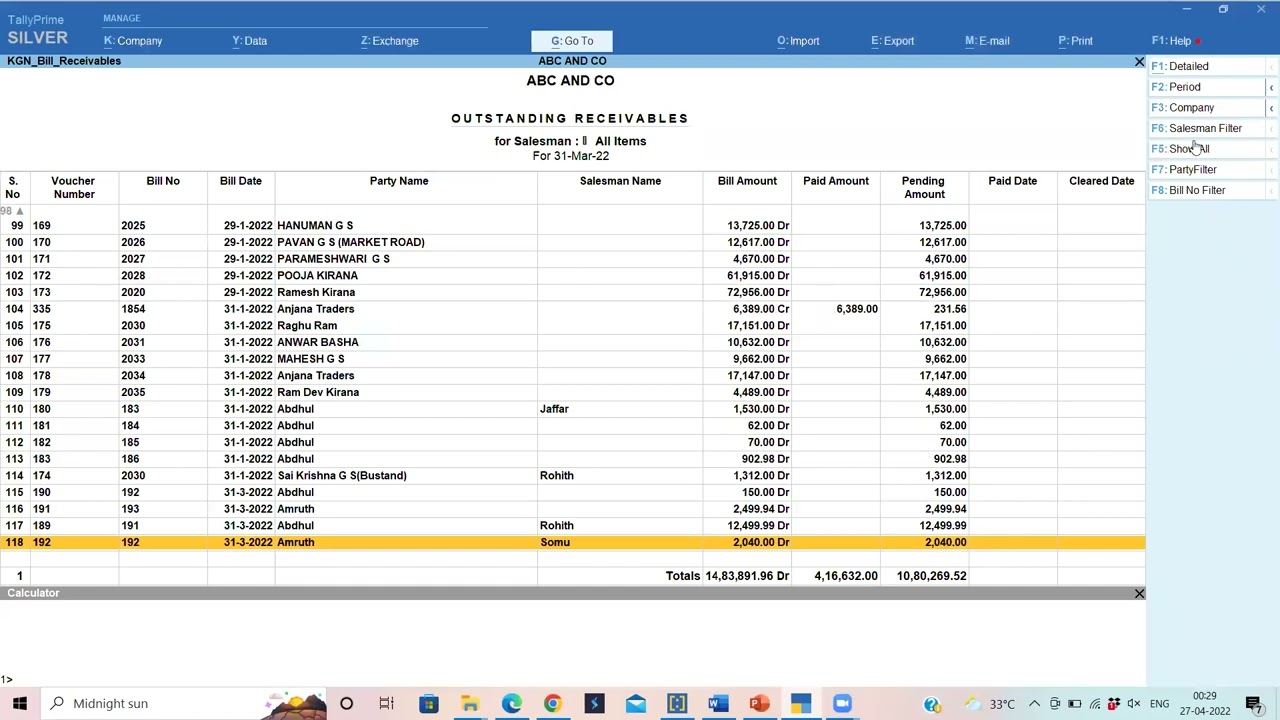Open File Explorer from taskbar
Viewport: 1280px width, 720px height.
pyautogui.click(x=470, y=703)
